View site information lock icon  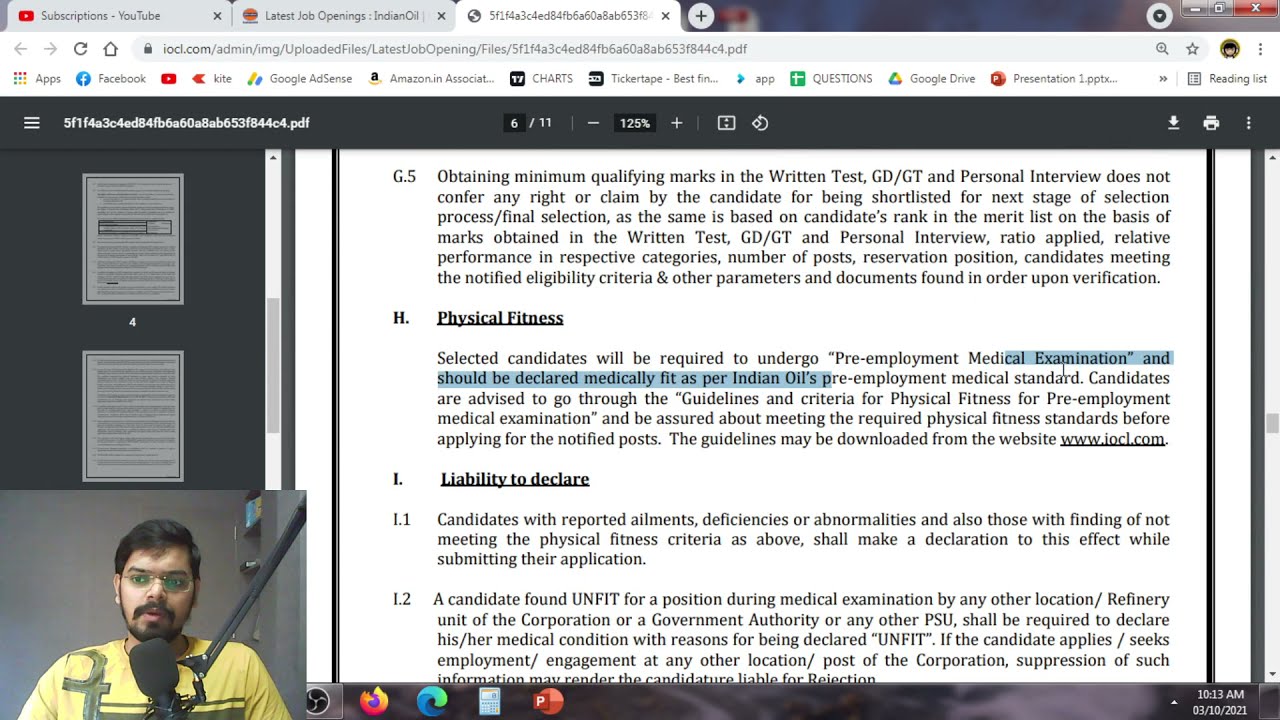coord(148,49)
